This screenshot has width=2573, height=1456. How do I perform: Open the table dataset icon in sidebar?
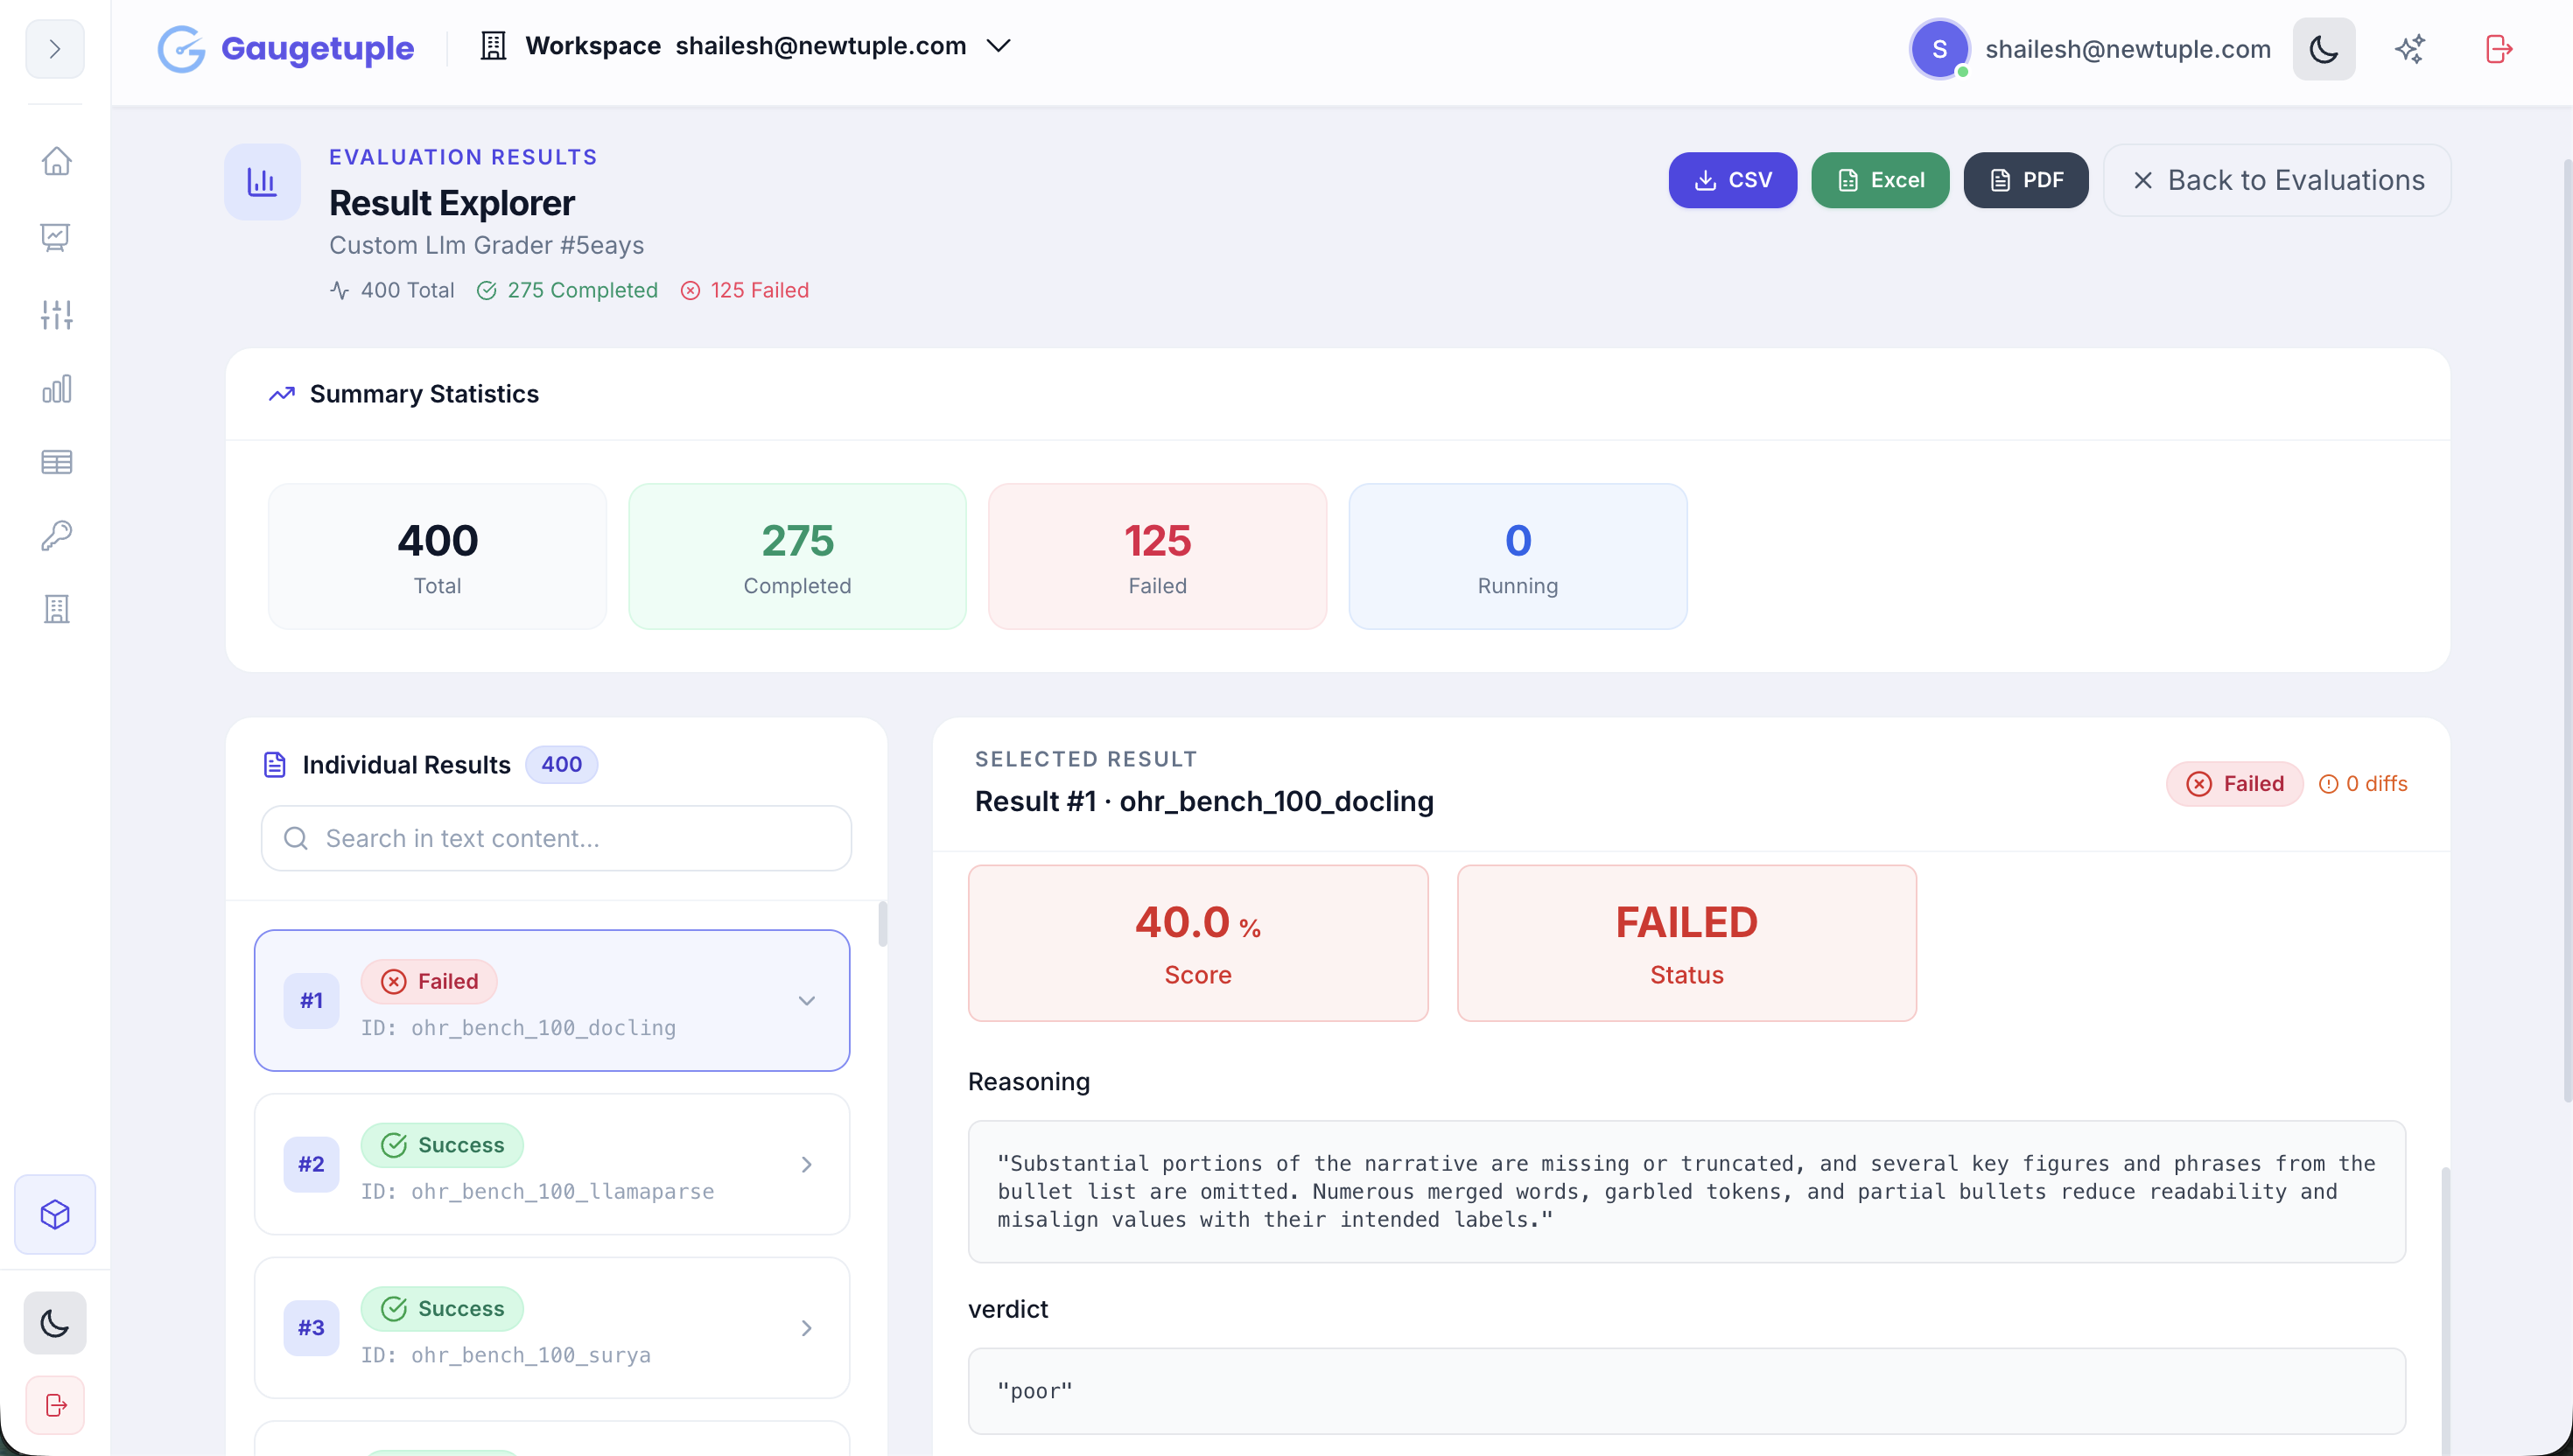click(56, 462)
